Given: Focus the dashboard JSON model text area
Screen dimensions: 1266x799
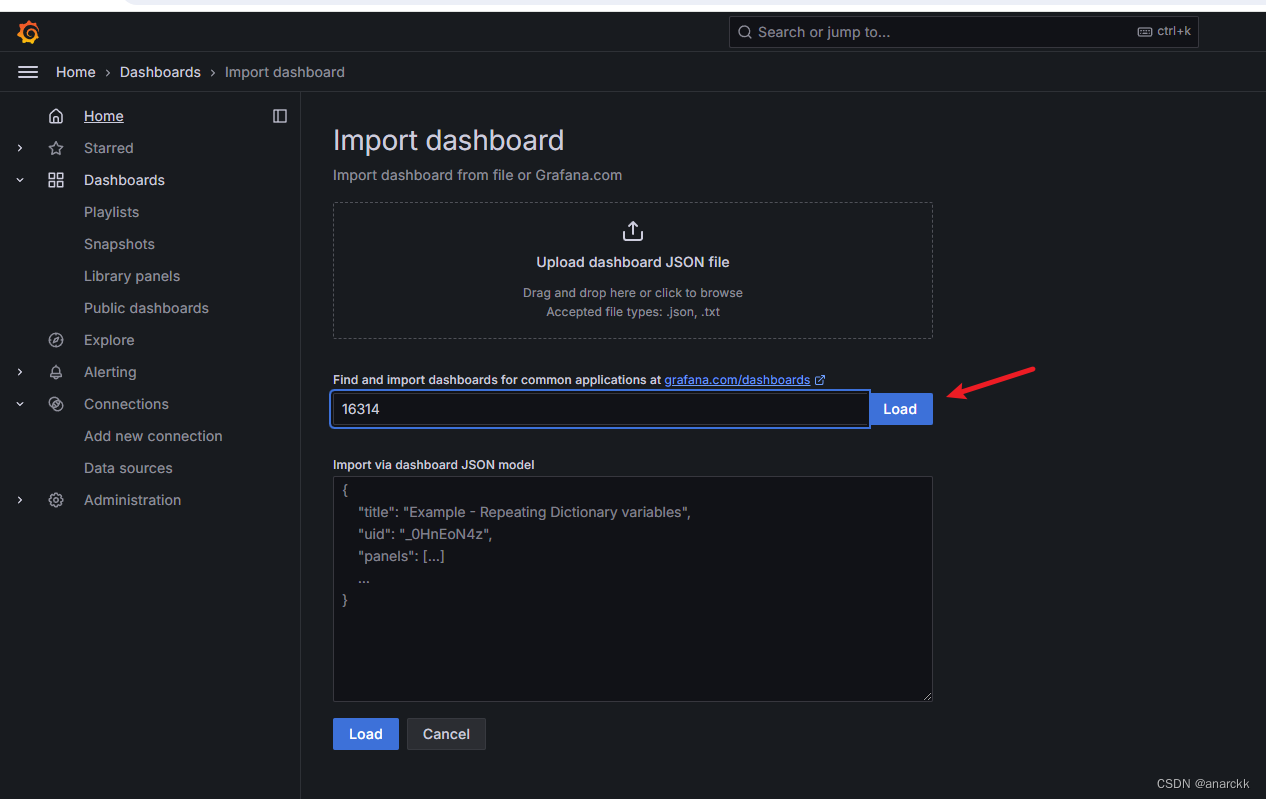Looking at the screenshot, I should coord(633,589).
